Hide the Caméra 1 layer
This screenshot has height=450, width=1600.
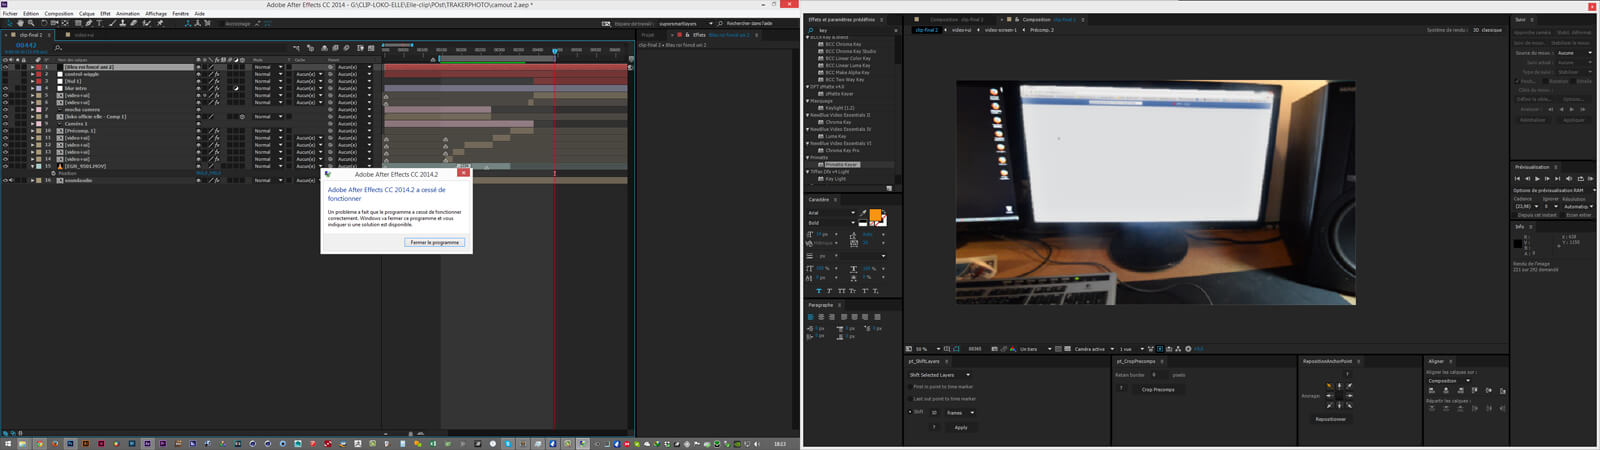click(5, 124)
